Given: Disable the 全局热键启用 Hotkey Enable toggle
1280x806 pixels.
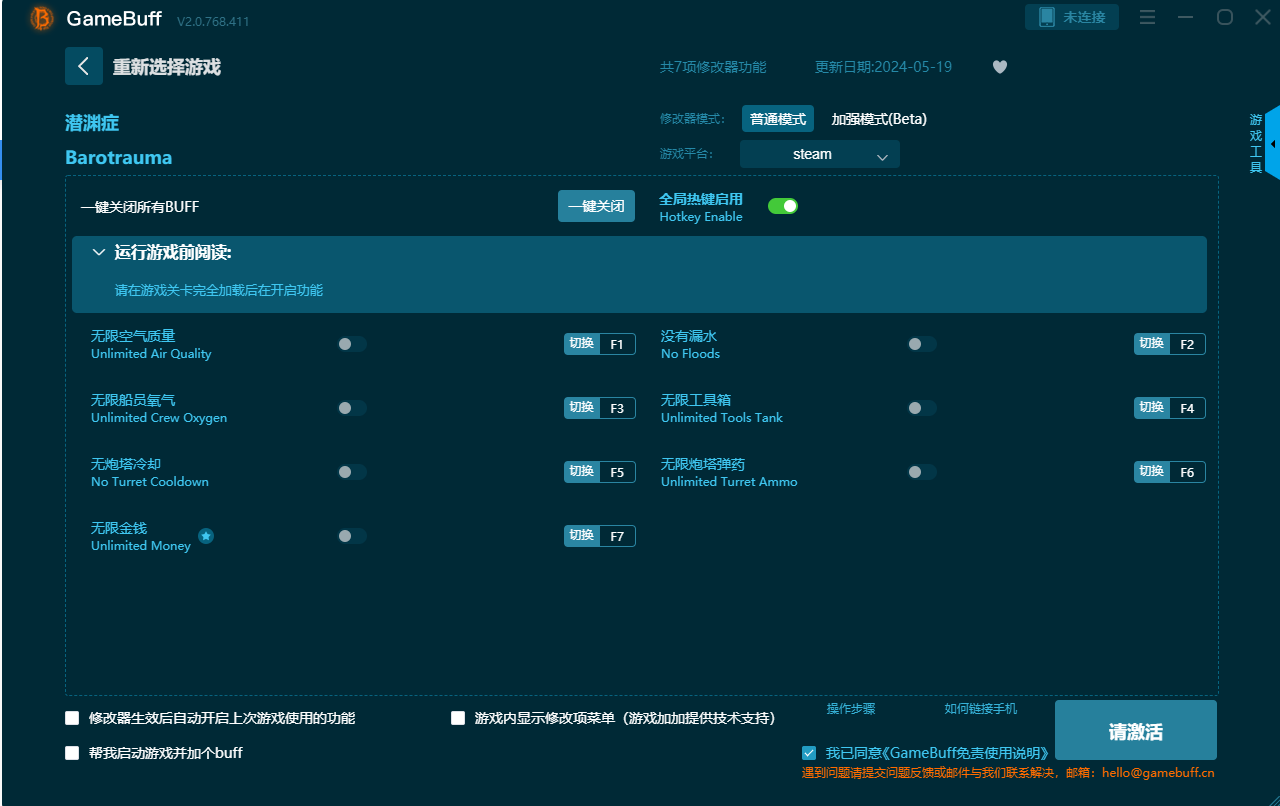Looking at the screenshot, I should [x=783, y=206].
